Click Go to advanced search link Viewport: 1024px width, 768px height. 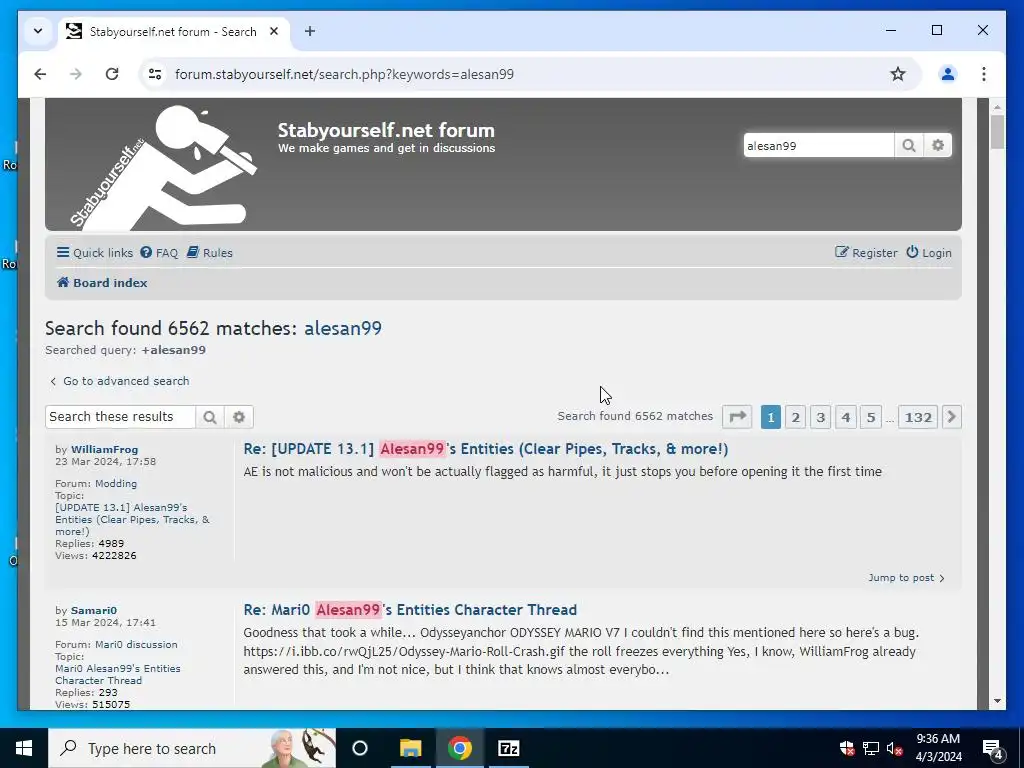120,381
